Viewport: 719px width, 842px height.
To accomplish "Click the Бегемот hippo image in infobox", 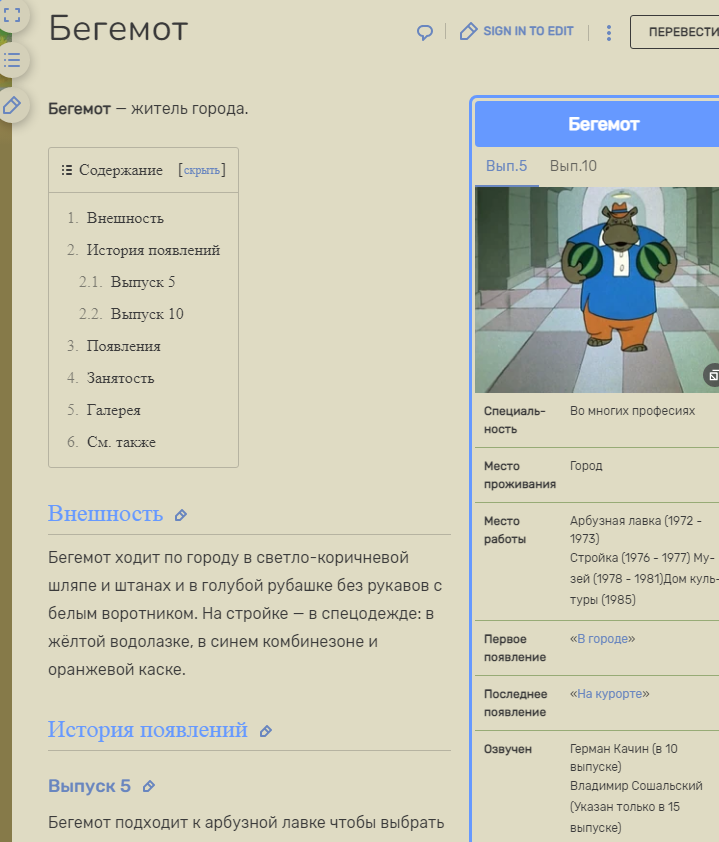I will (597, 290).
